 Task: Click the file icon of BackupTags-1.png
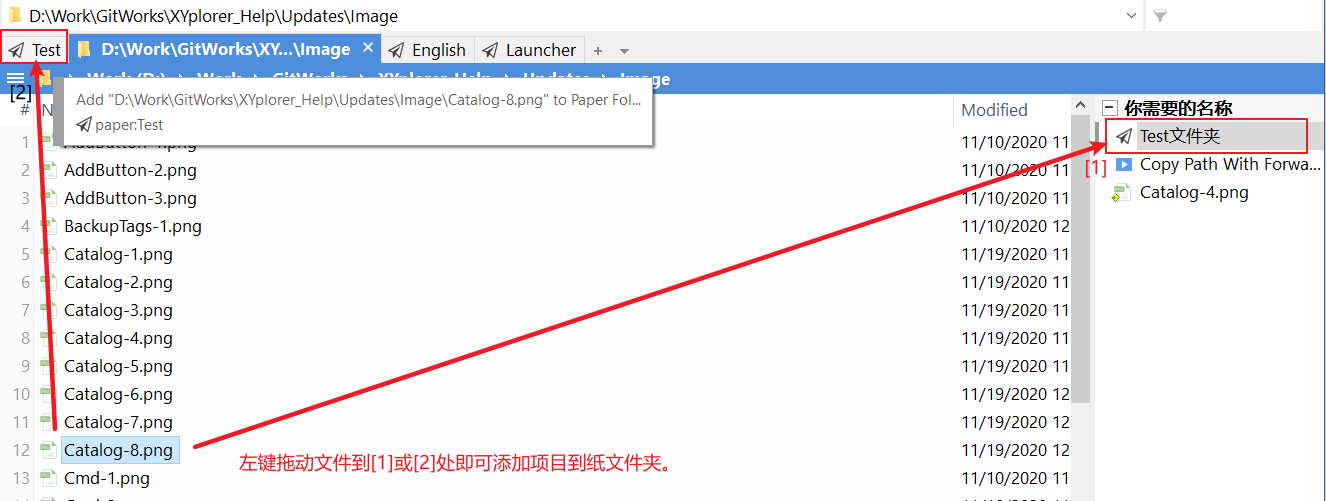[47, 226]
